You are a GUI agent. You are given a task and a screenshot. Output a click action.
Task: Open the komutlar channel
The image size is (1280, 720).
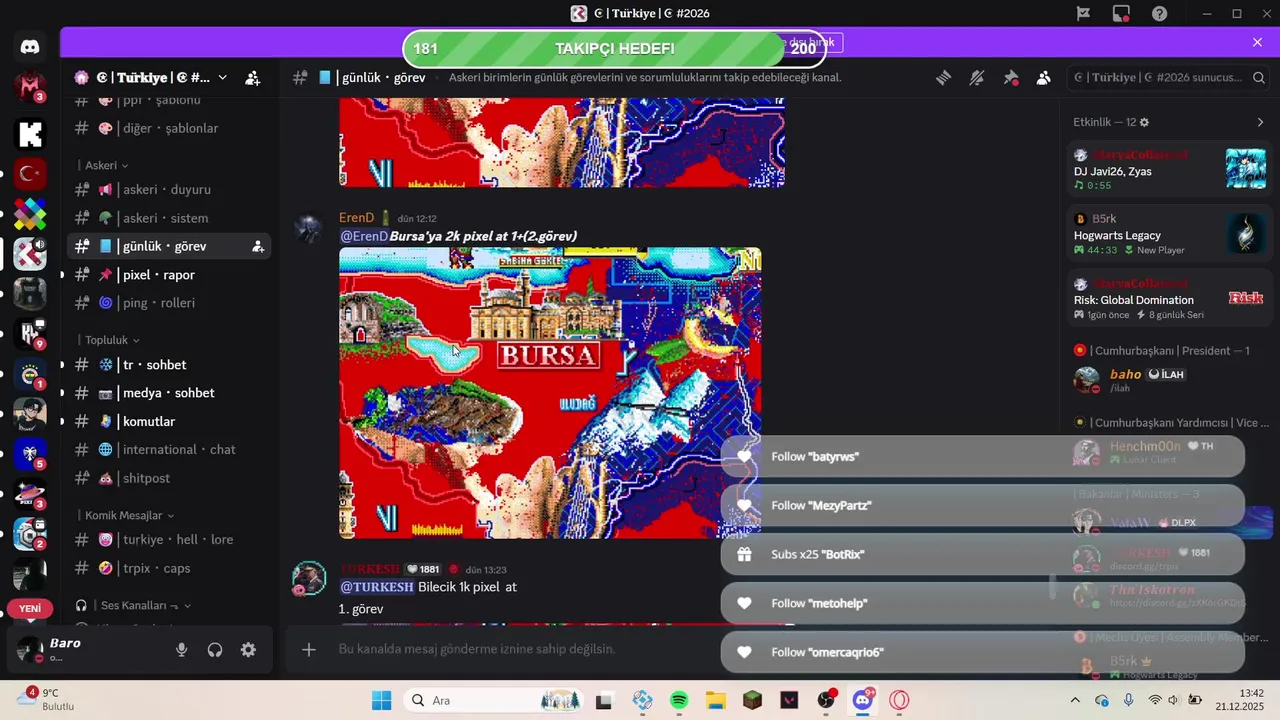click(168, 421)
